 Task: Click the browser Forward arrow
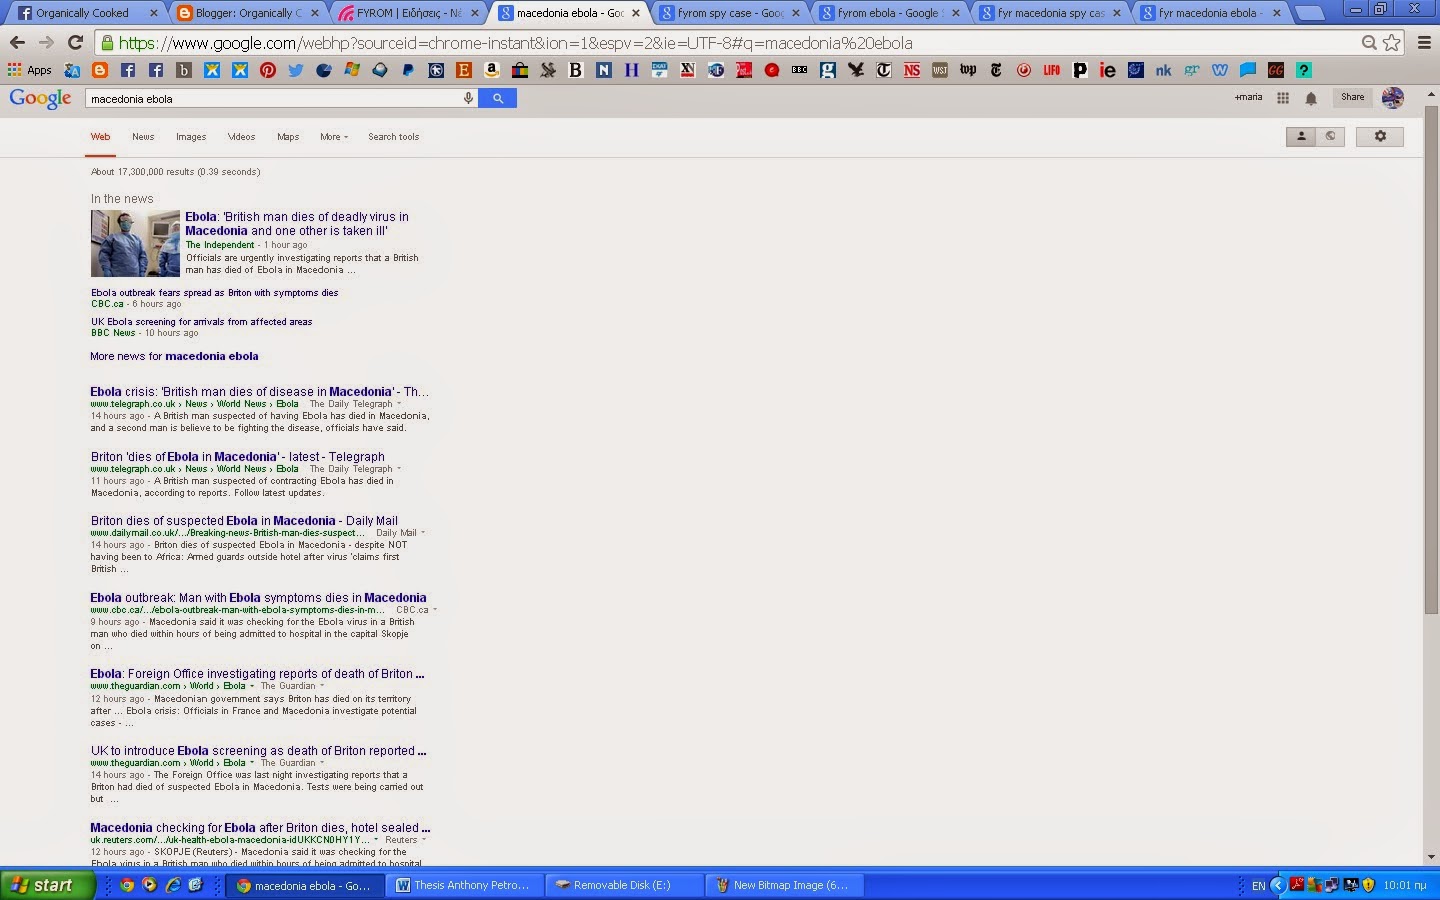pos(46,43)
